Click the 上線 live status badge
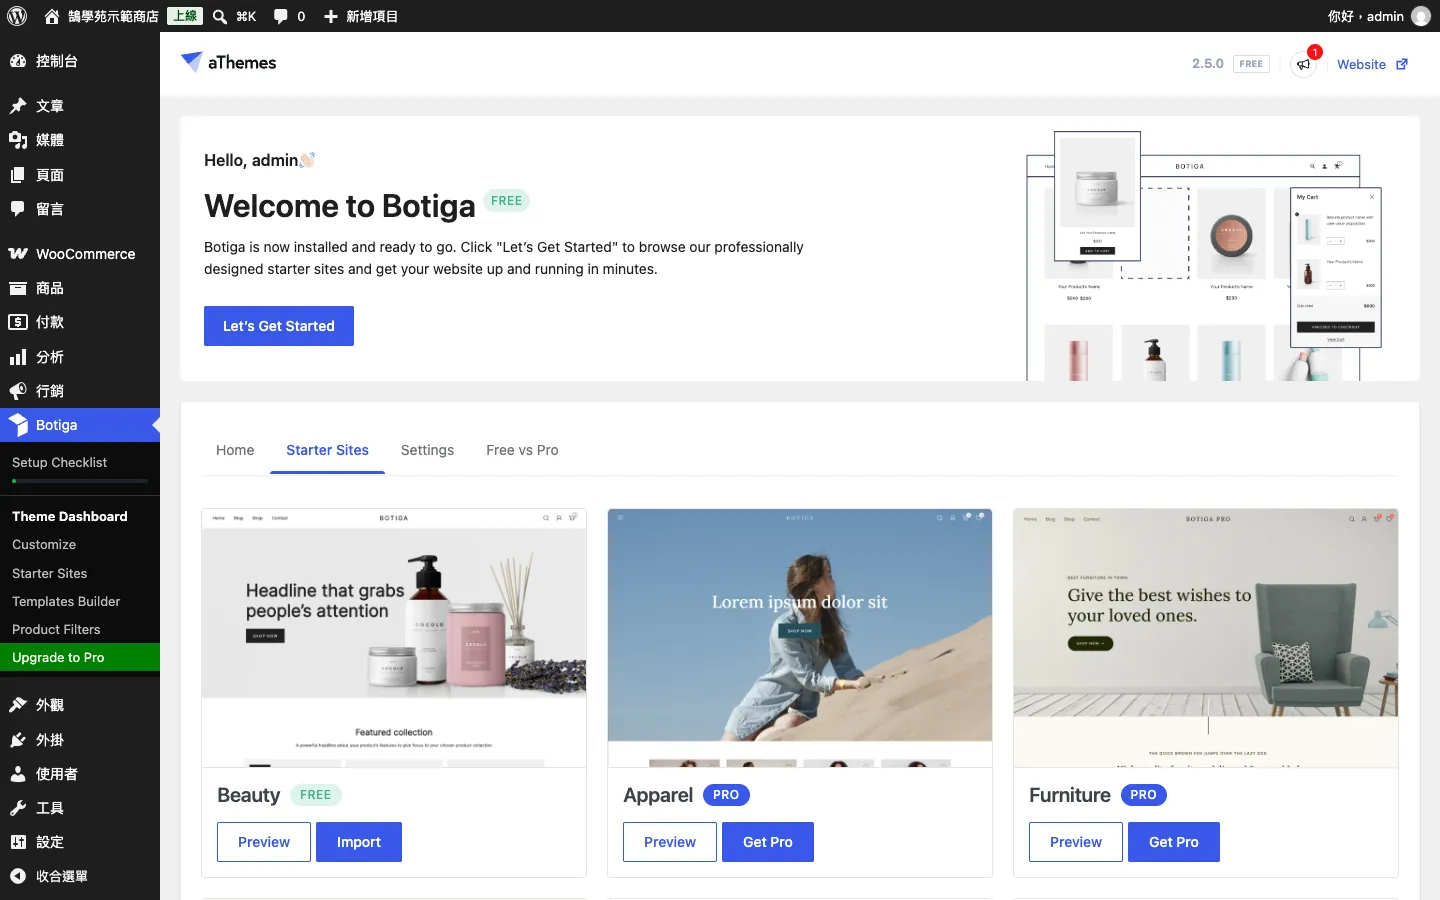Image resolution: width=1440 pixels, height=900 pixels. pyautogui.click(x=185, y=16)
